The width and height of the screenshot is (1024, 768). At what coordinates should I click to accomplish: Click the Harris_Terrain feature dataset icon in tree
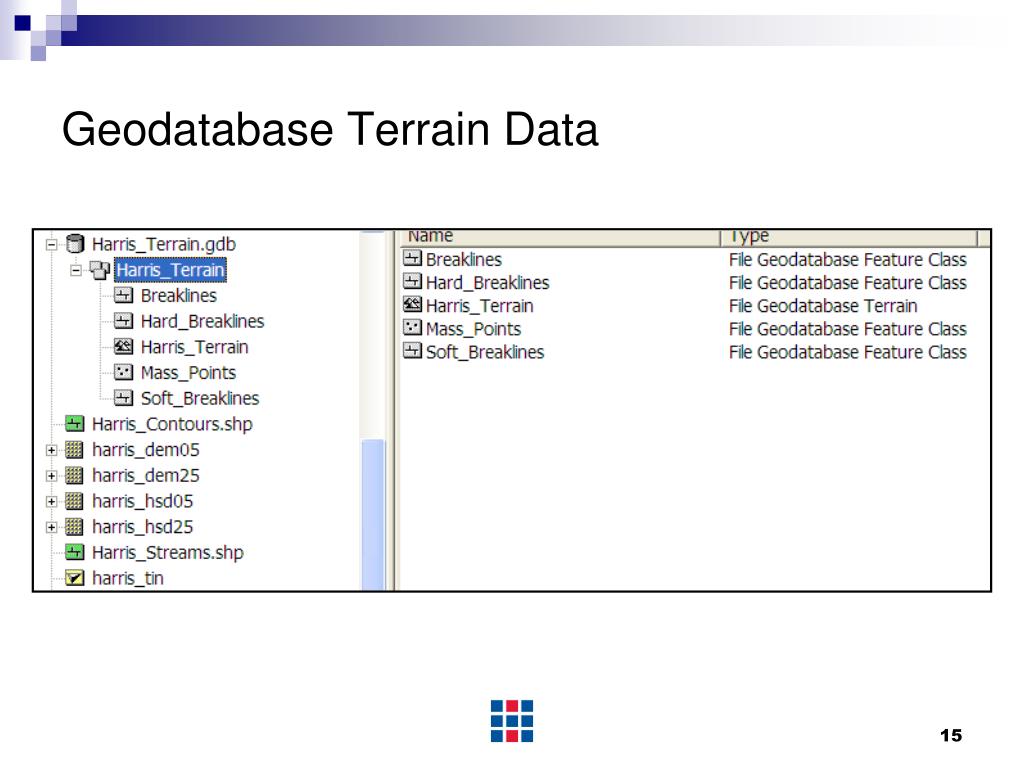(x=99, y=270)
